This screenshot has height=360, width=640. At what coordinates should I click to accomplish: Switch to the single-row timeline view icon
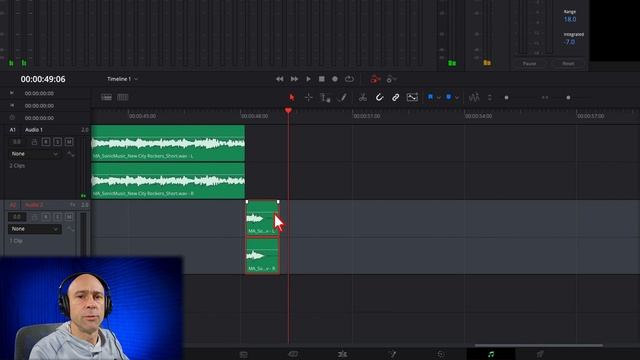tap(107, 98)
